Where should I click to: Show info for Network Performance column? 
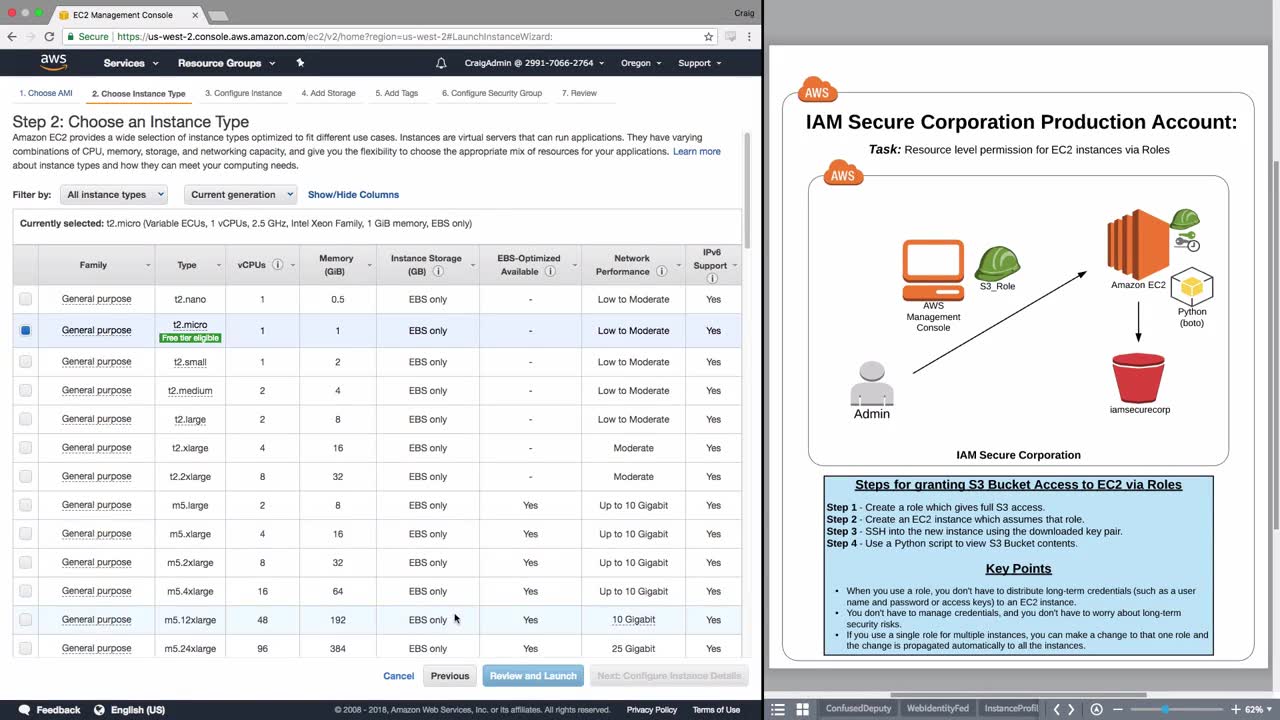pyautogui.click(x=661, y=271)
